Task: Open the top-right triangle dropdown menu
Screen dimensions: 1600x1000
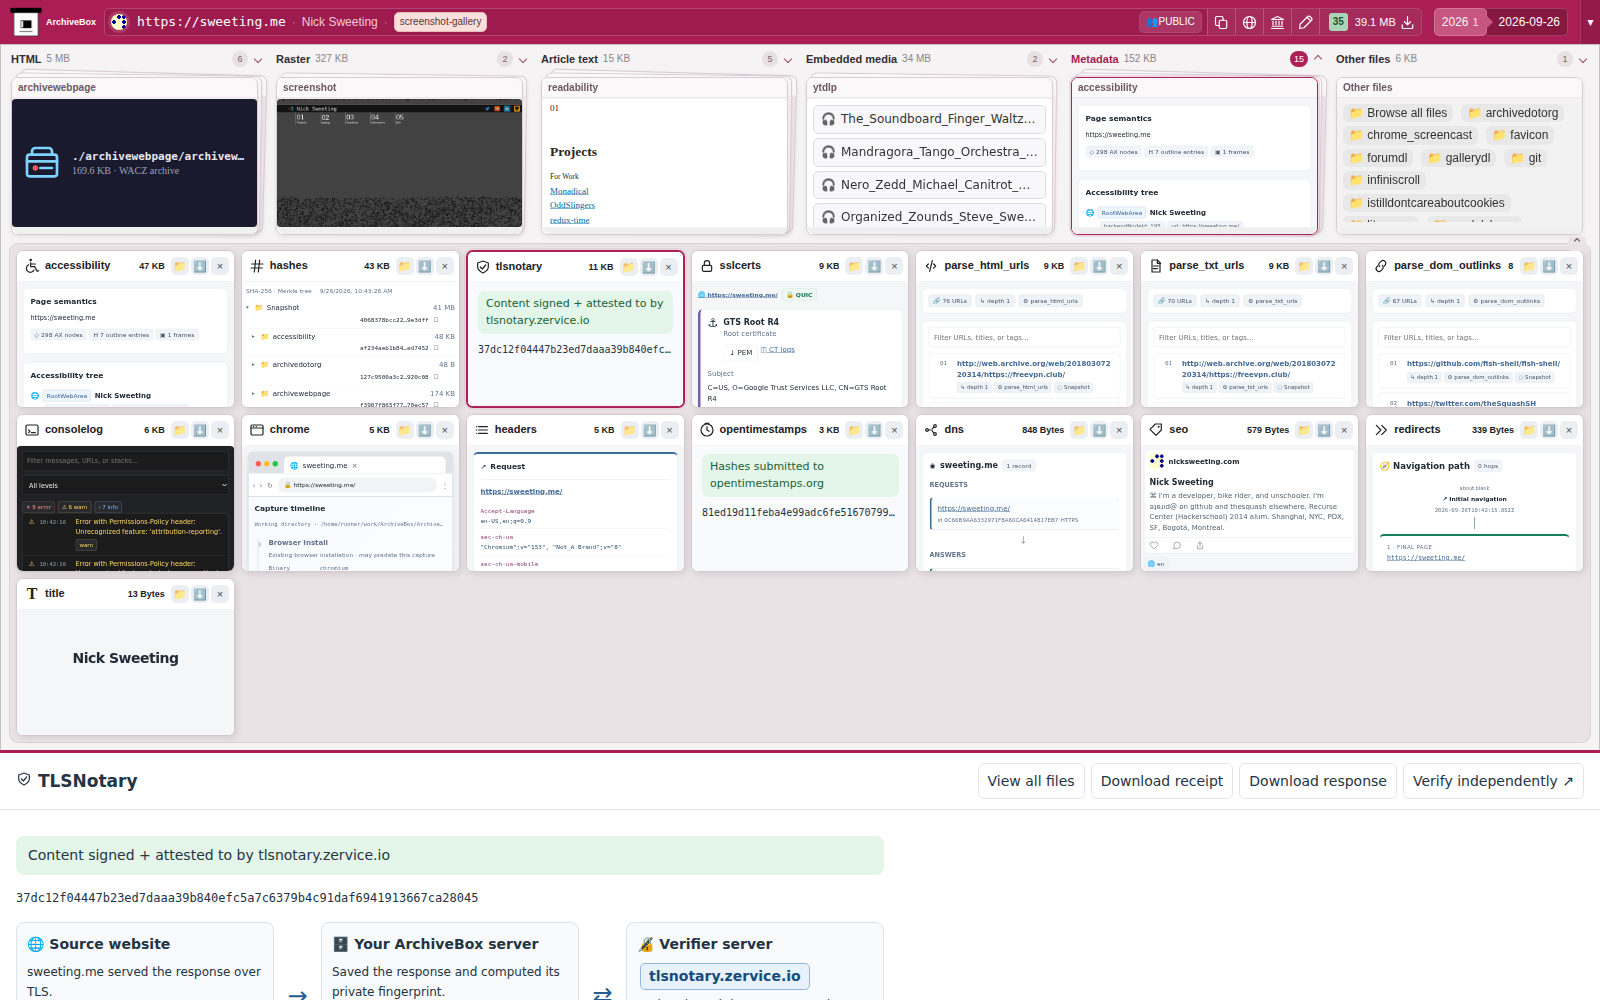Action: point(1590,22)
